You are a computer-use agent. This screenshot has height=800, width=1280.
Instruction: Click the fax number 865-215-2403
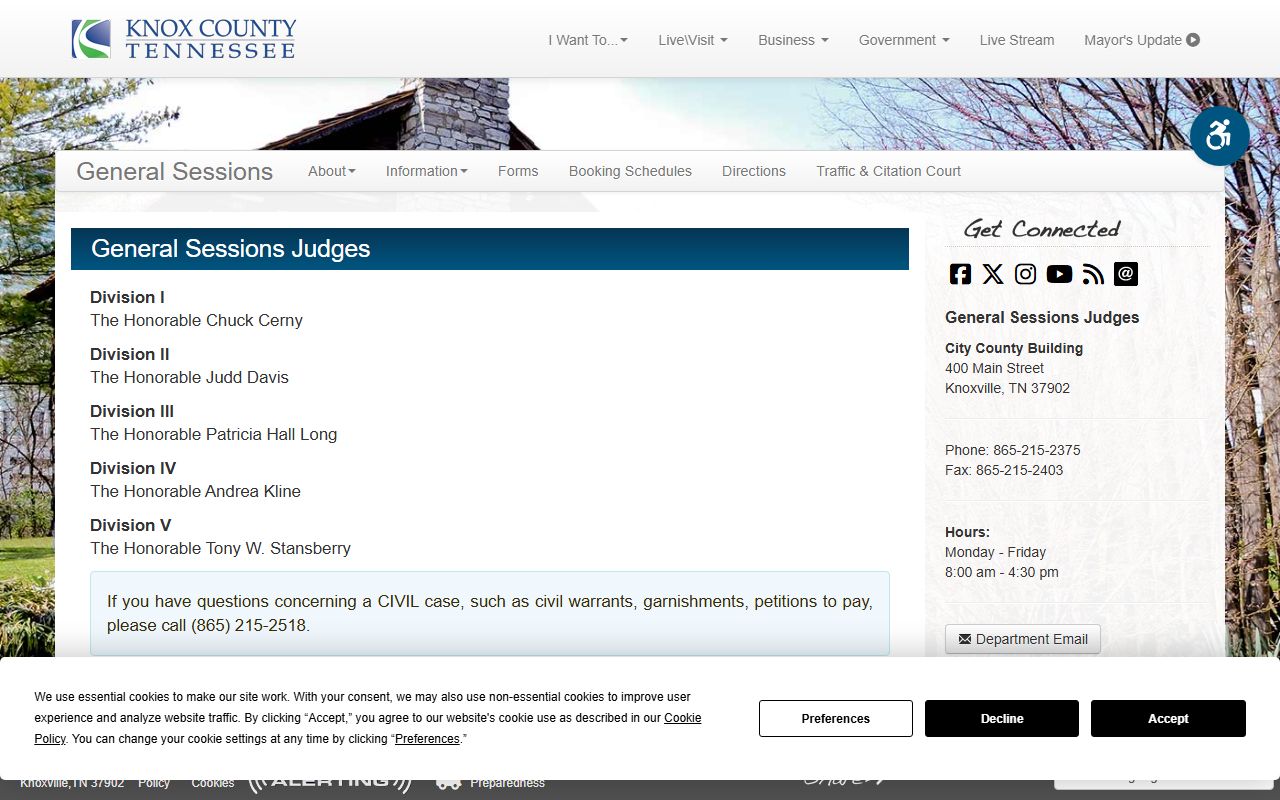[x=1019, y=470]
